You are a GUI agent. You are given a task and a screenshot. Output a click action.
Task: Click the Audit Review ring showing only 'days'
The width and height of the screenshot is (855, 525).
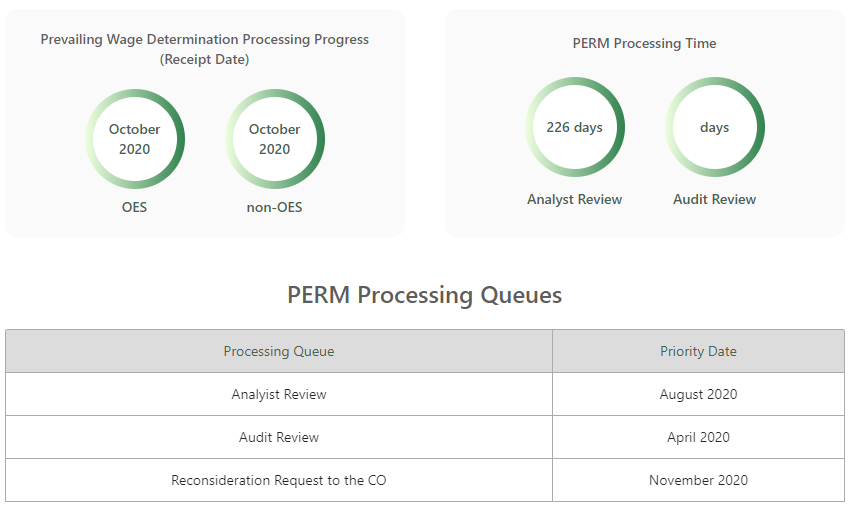coord(715,127)
